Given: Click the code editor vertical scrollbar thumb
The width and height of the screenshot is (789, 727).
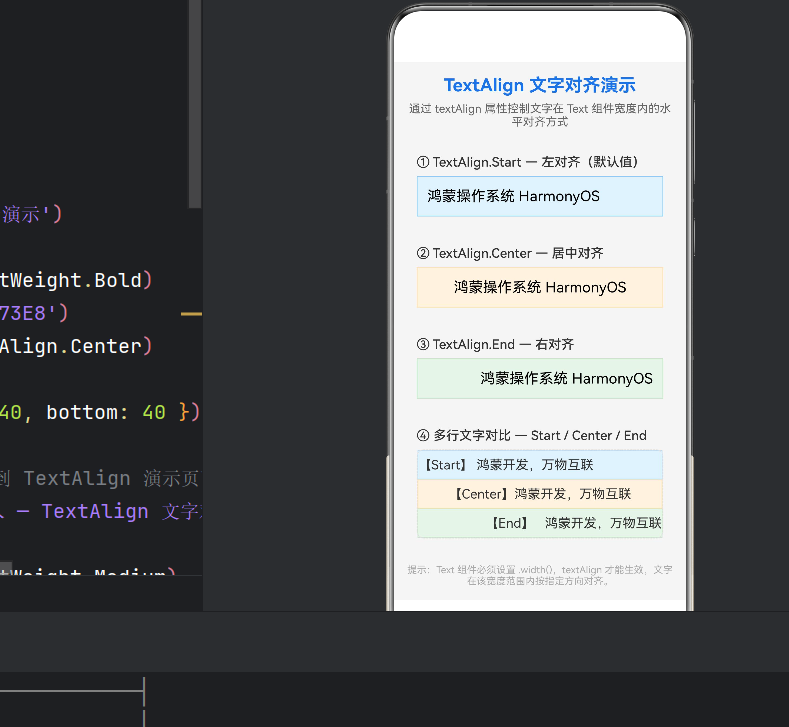Looking at the screenshot, I should [x=195, y=104].
